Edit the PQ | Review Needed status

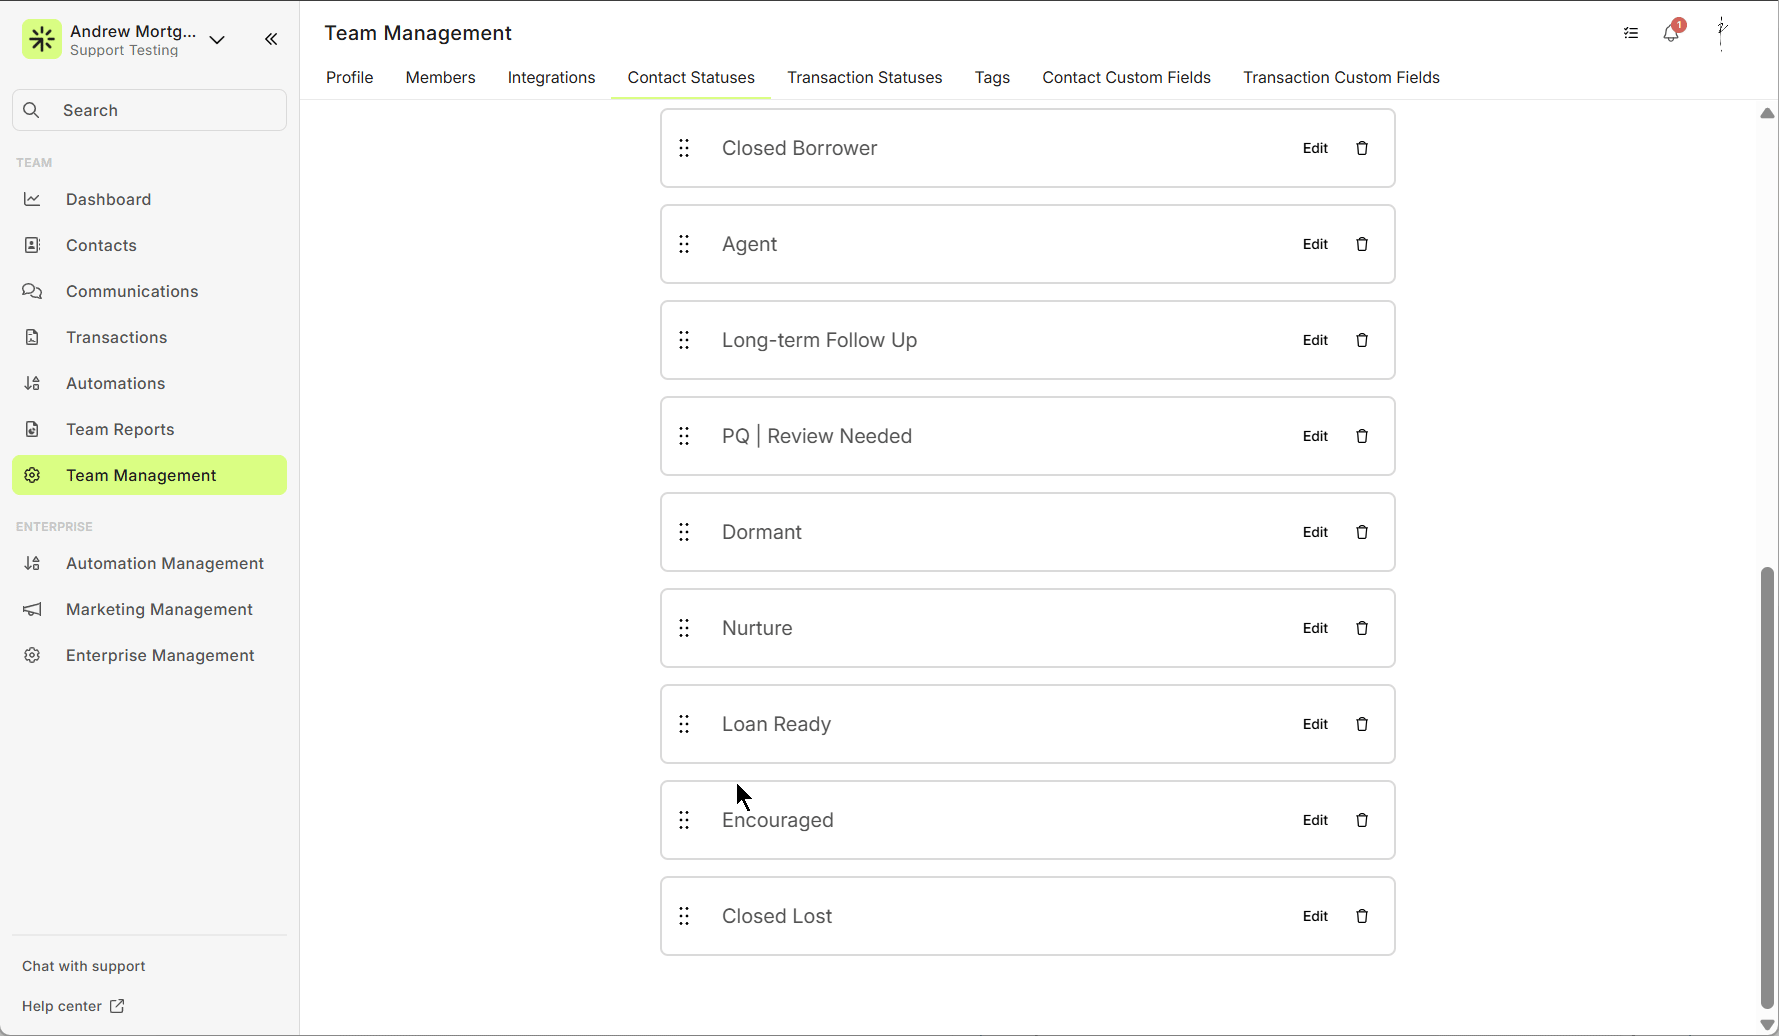tap(1315, 436)
